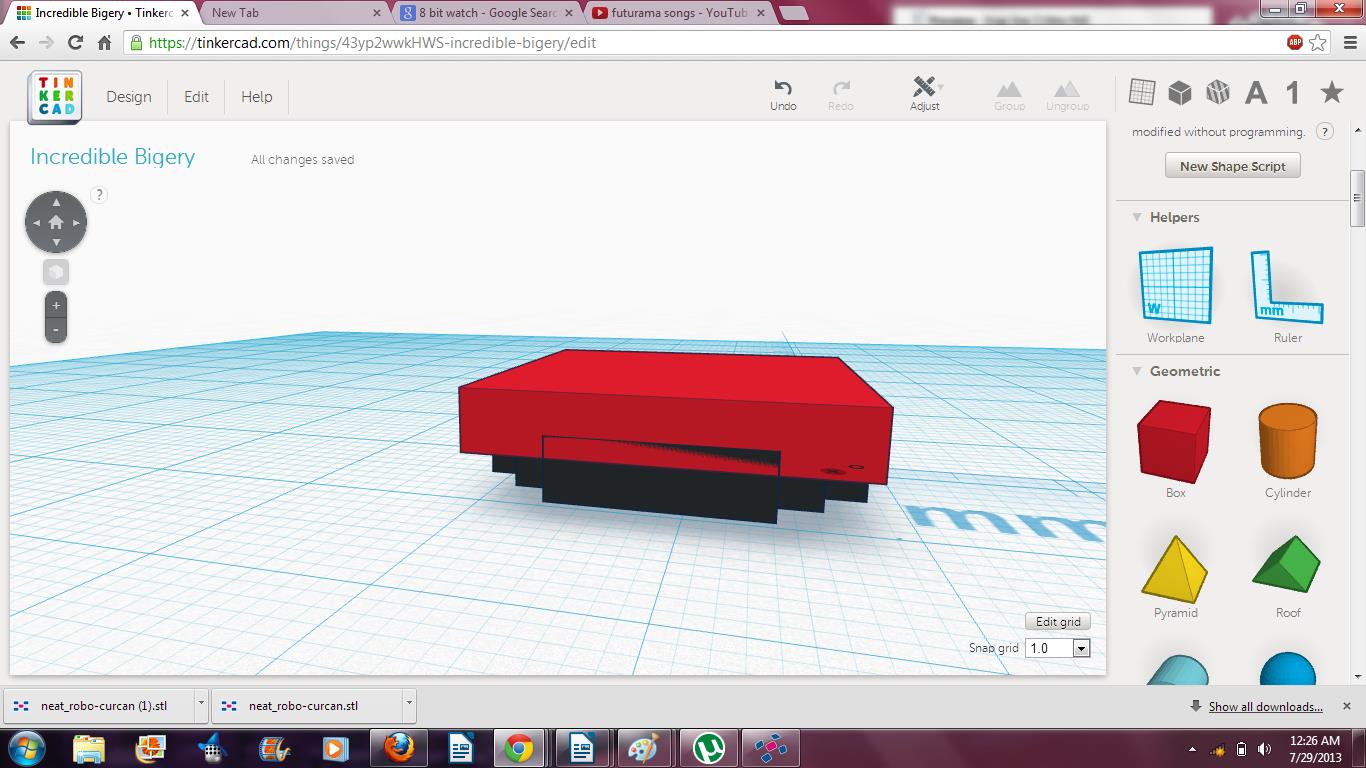Open the Design menu

[x=129, y=97]
